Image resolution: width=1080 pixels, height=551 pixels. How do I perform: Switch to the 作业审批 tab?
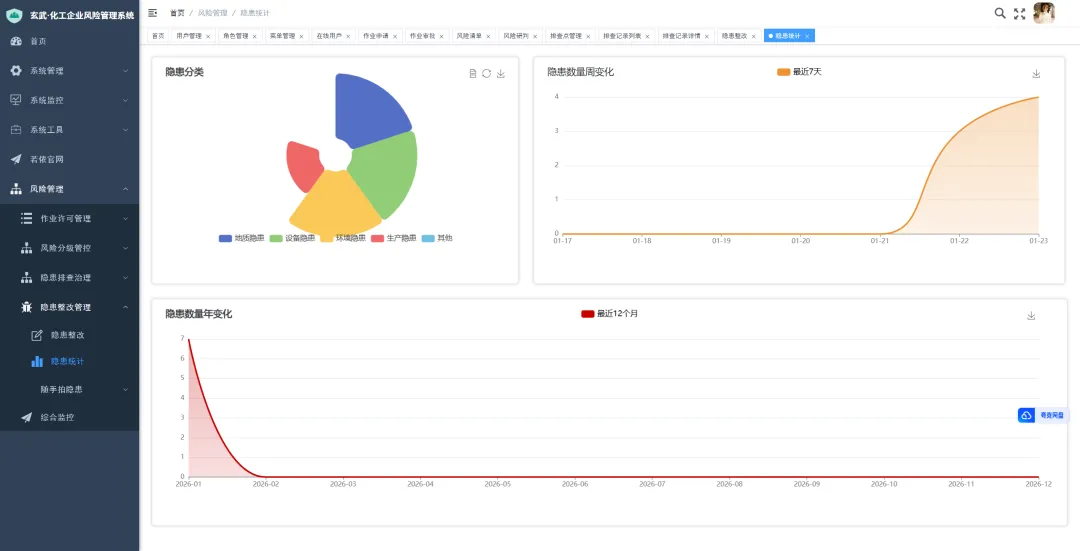pyautogui.click(x=426, y=36)
